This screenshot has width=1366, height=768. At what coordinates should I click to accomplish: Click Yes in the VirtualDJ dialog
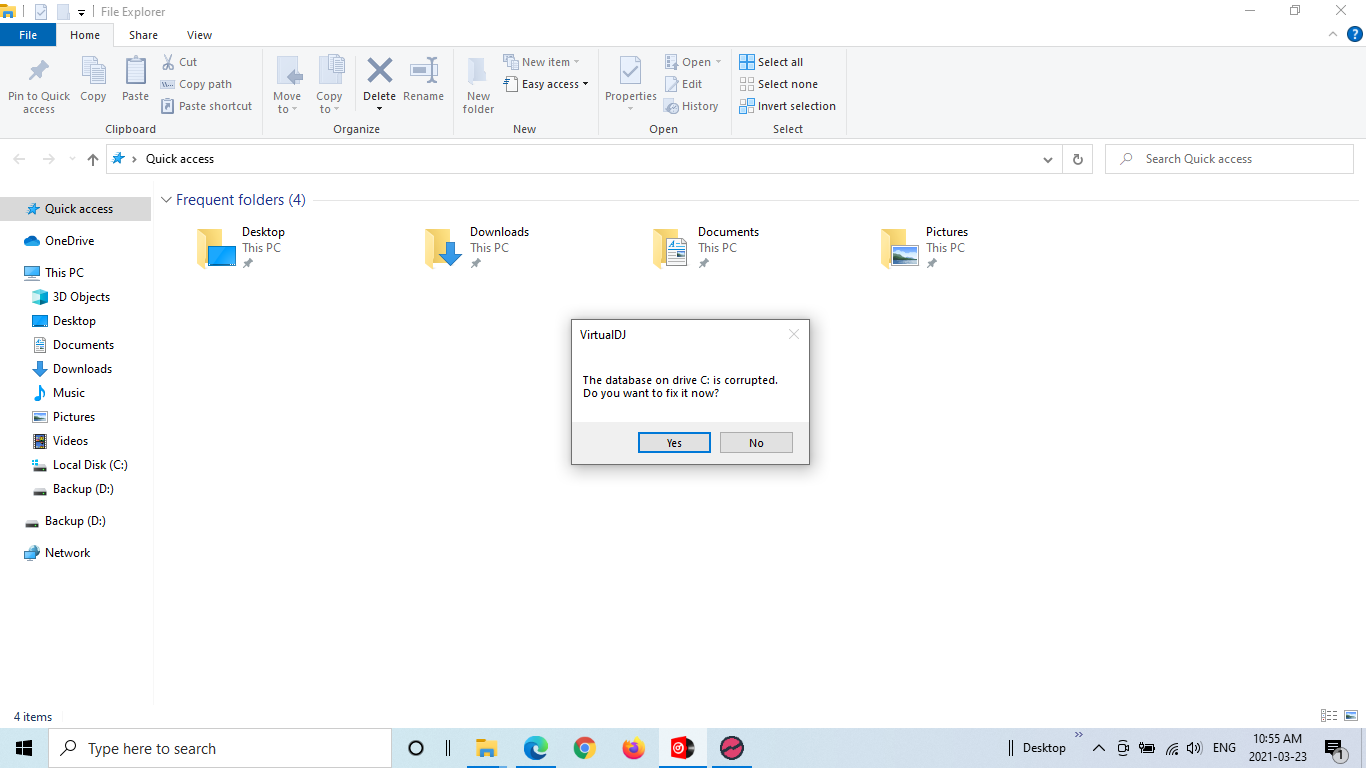(674, 443)
